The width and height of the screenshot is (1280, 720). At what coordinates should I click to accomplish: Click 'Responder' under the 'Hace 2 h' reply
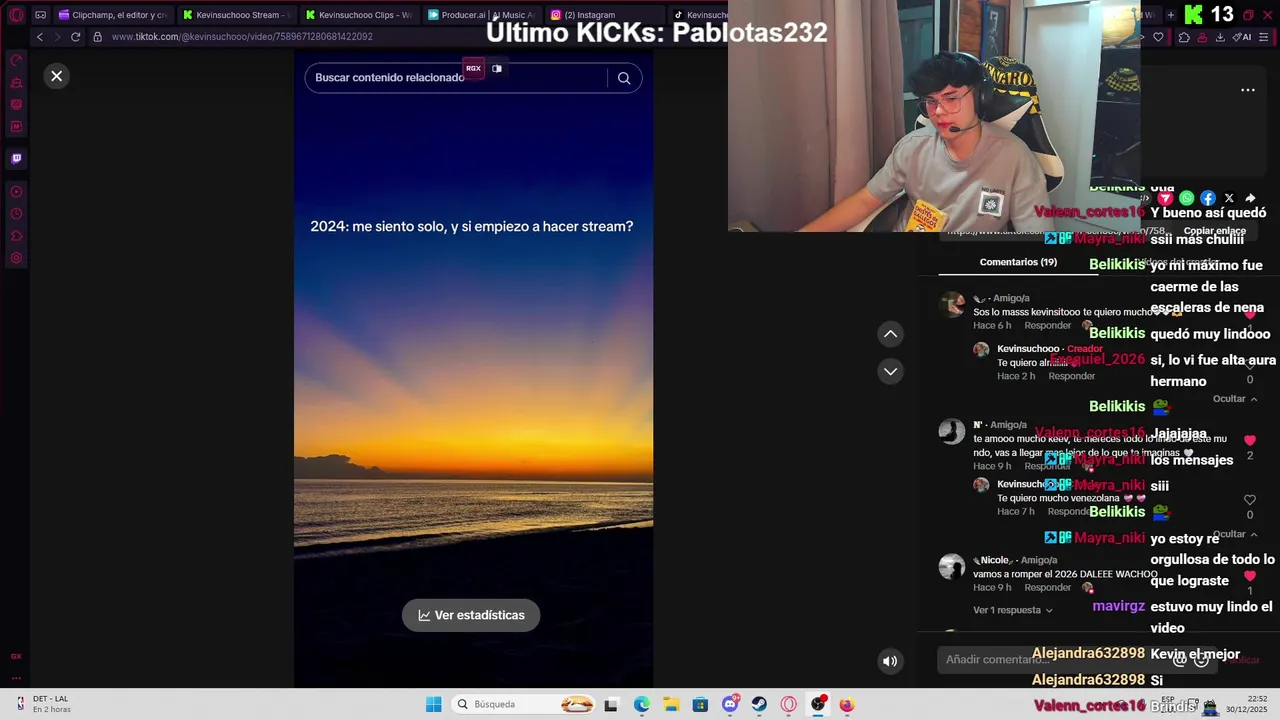point(1071,376)
